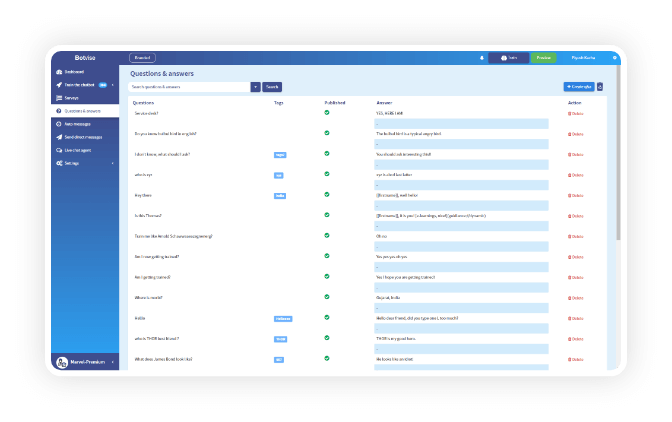Click the page's vertical scrollbar thumb
Viewport: 672px width, 422px height.
[x=618, y=153]
